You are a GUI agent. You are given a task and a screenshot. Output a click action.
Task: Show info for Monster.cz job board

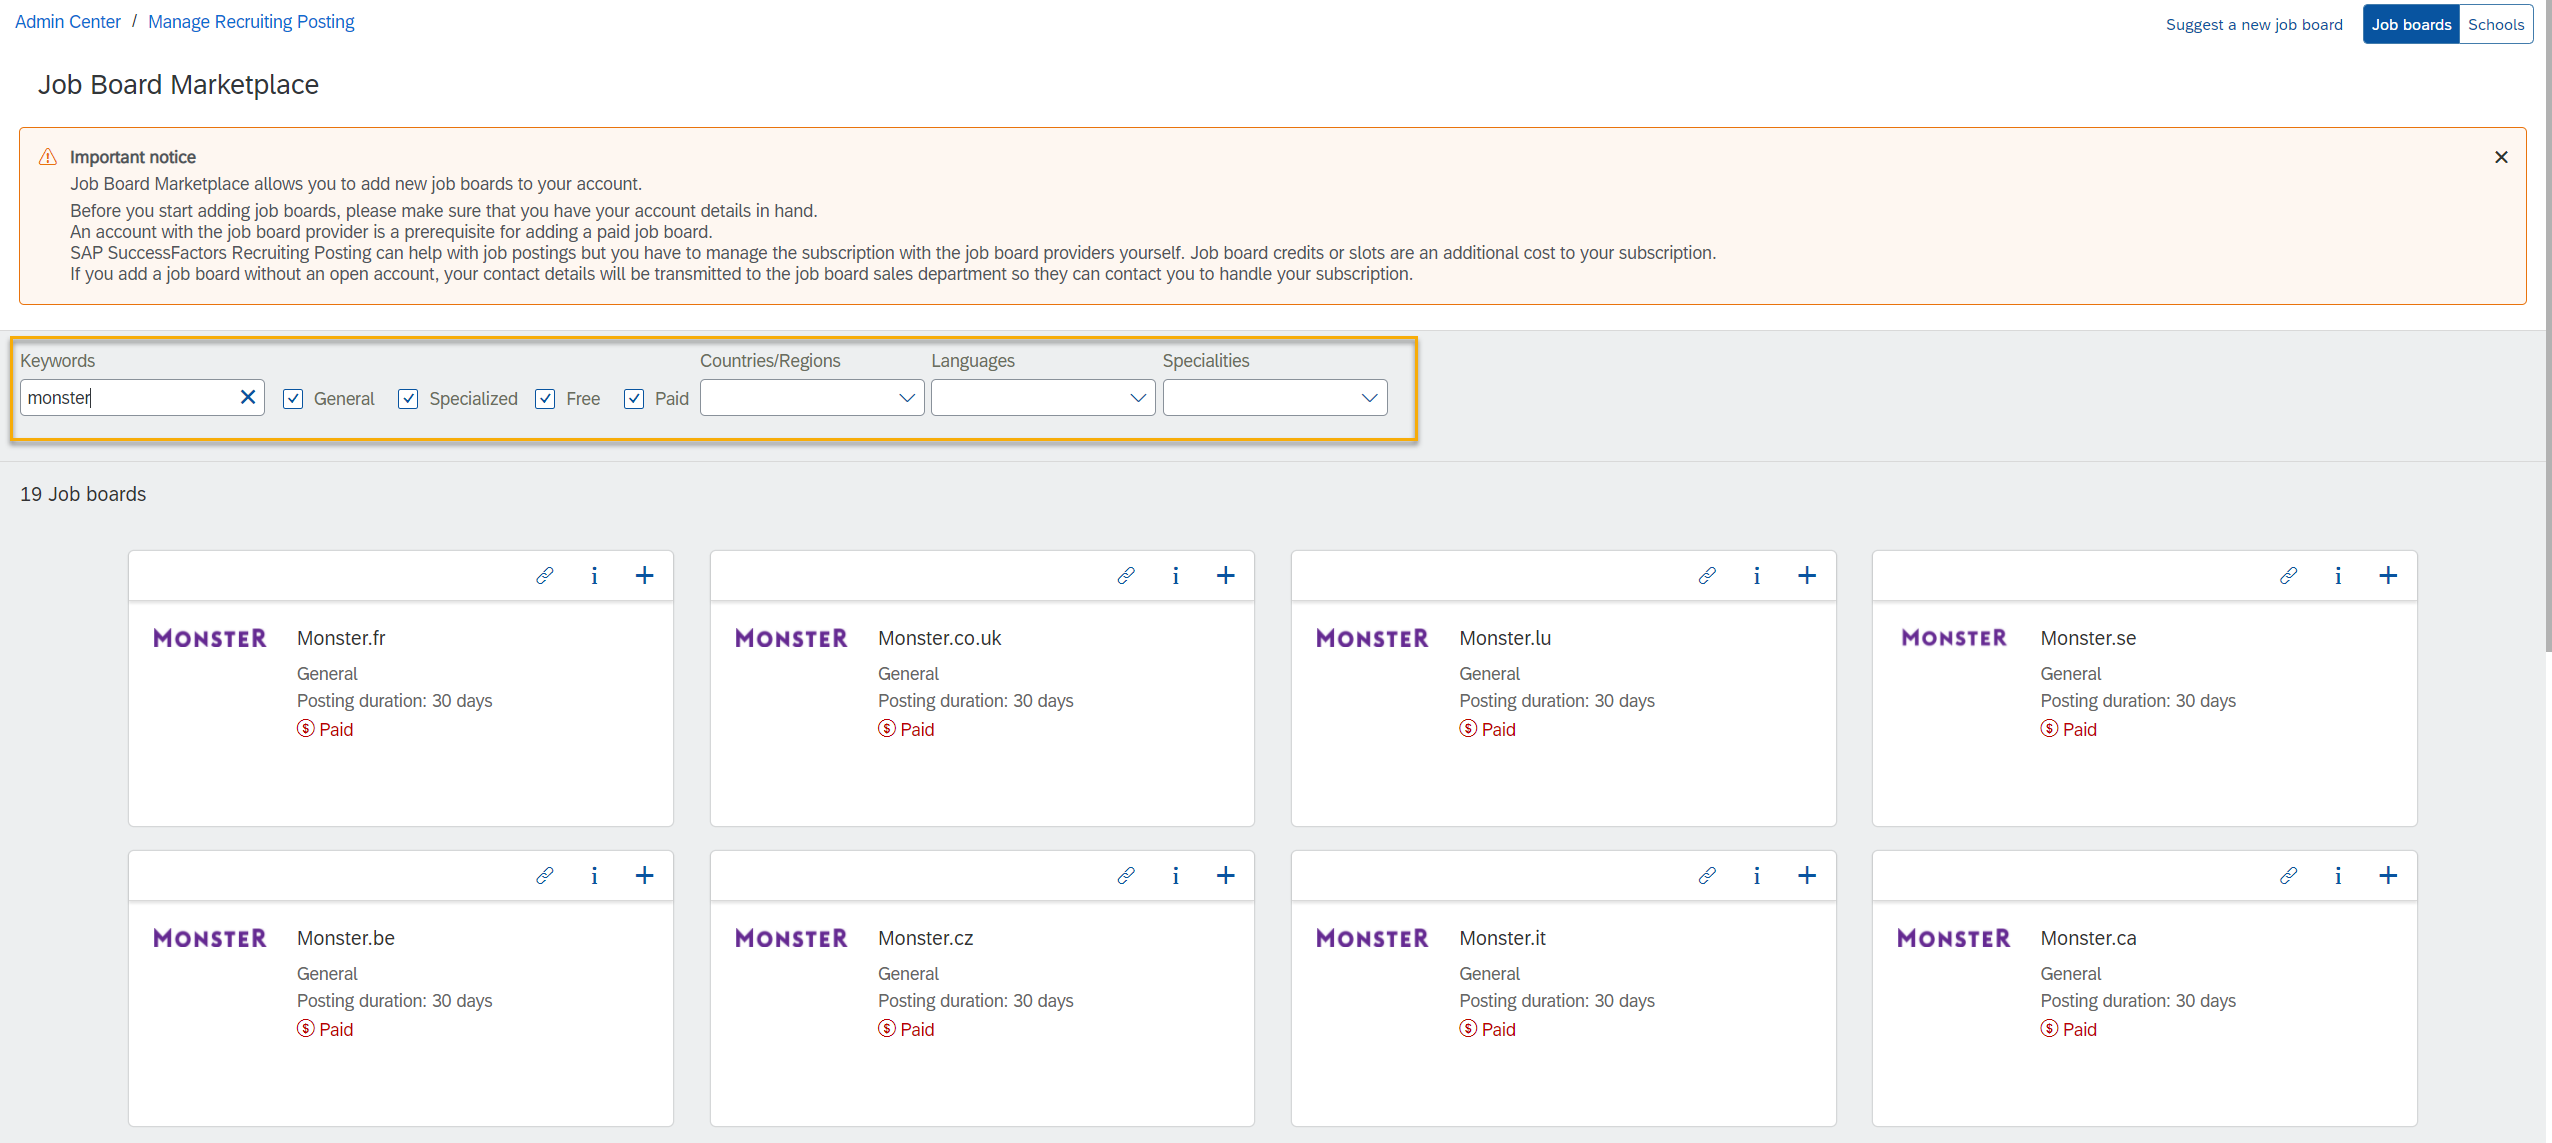pyautogui.click(x=1176, y=875)
